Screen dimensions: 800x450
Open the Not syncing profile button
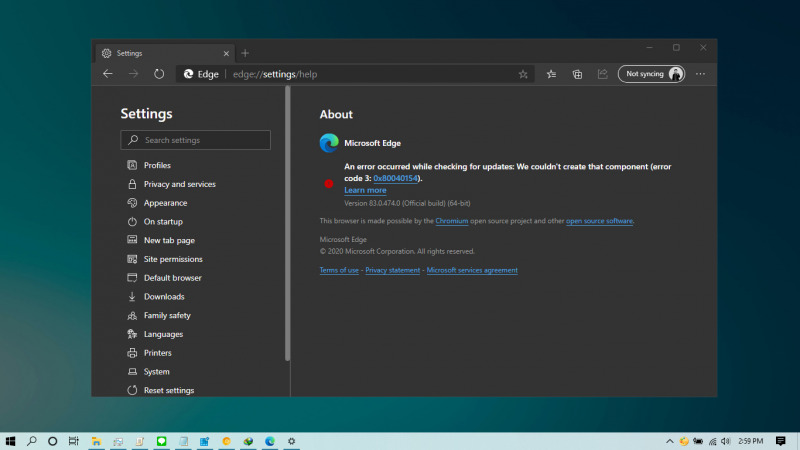[x=651, y=74]
